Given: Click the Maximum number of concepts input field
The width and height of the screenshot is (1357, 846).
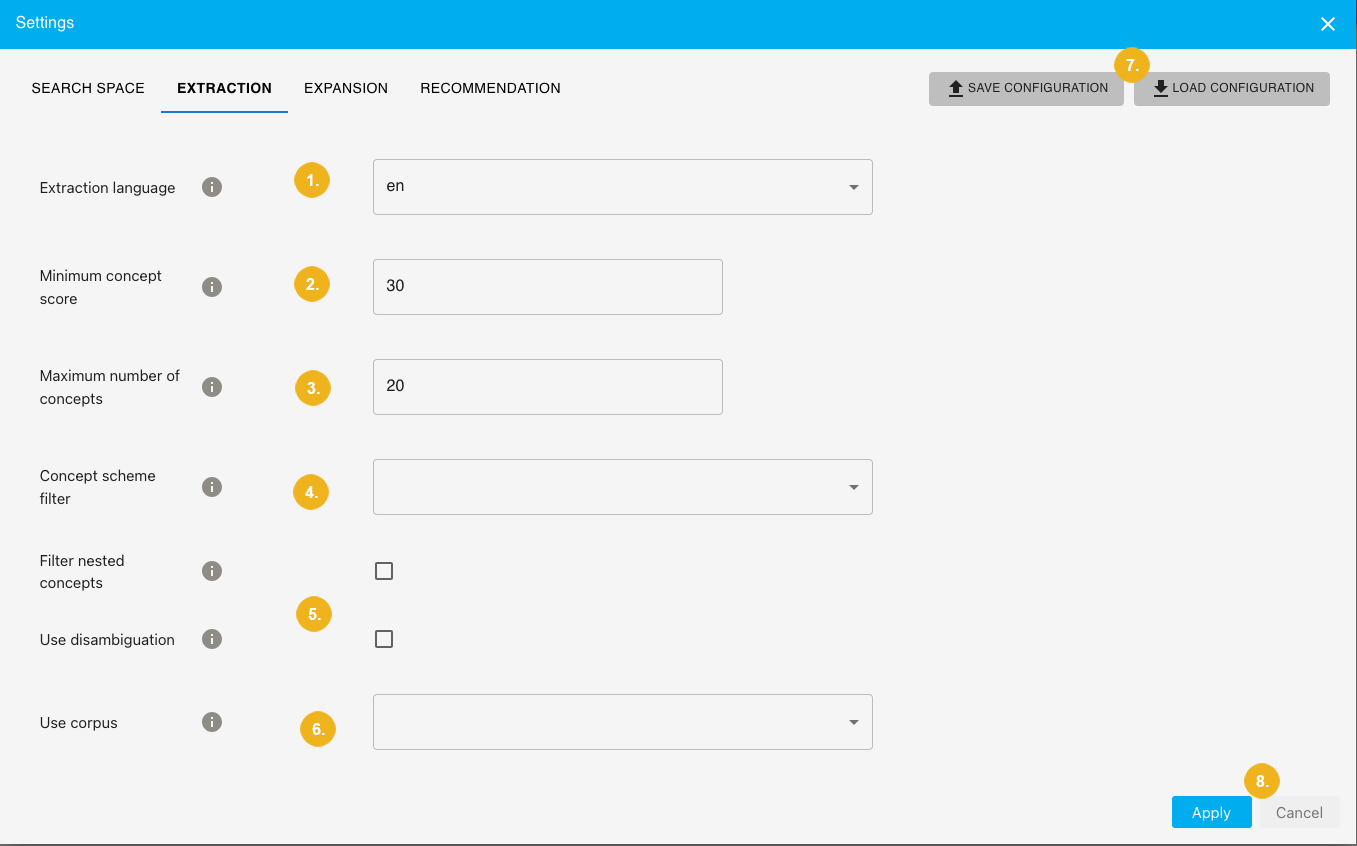Looking at the screenshot, I should [547, 387].
